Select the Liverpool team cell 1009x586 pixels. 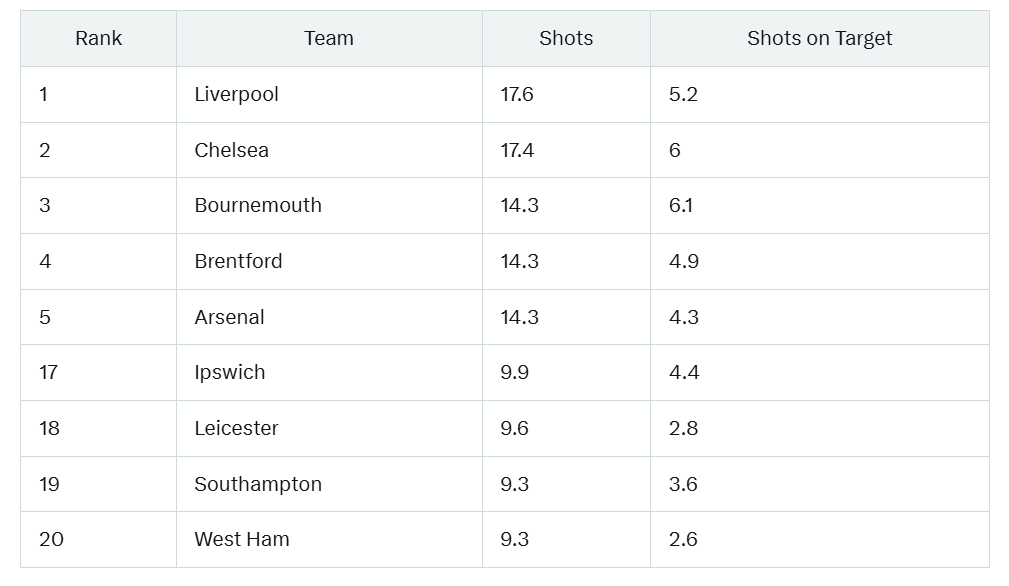[x=329, y=95]
